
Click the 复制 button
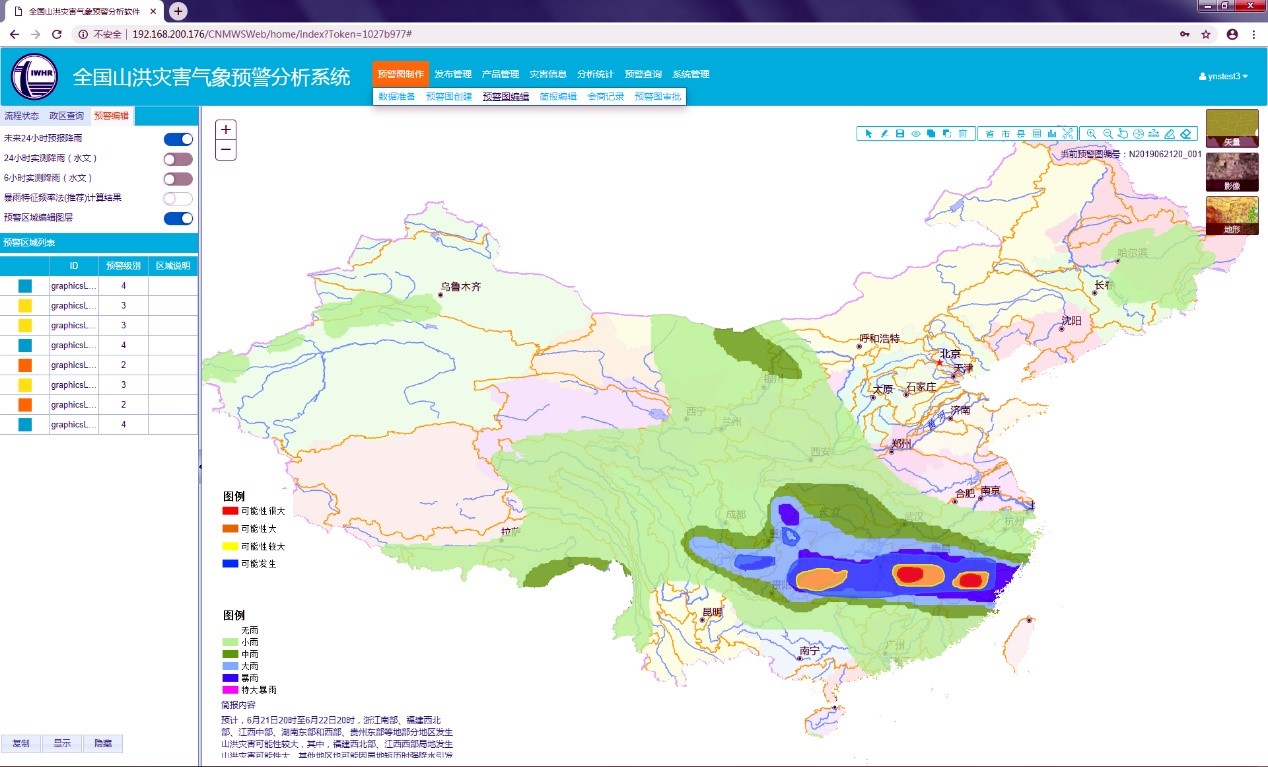point(21,744)
